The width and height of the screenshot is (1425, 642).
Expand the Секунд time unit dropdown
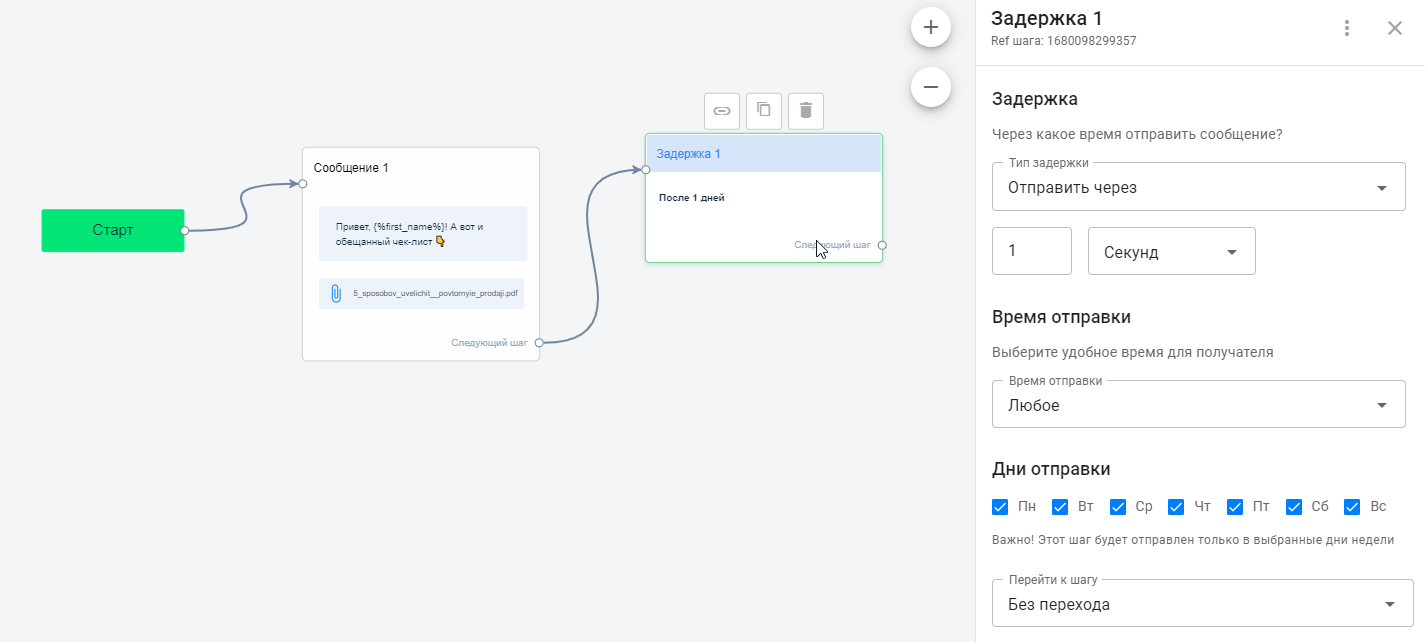tap(1171, 252)
